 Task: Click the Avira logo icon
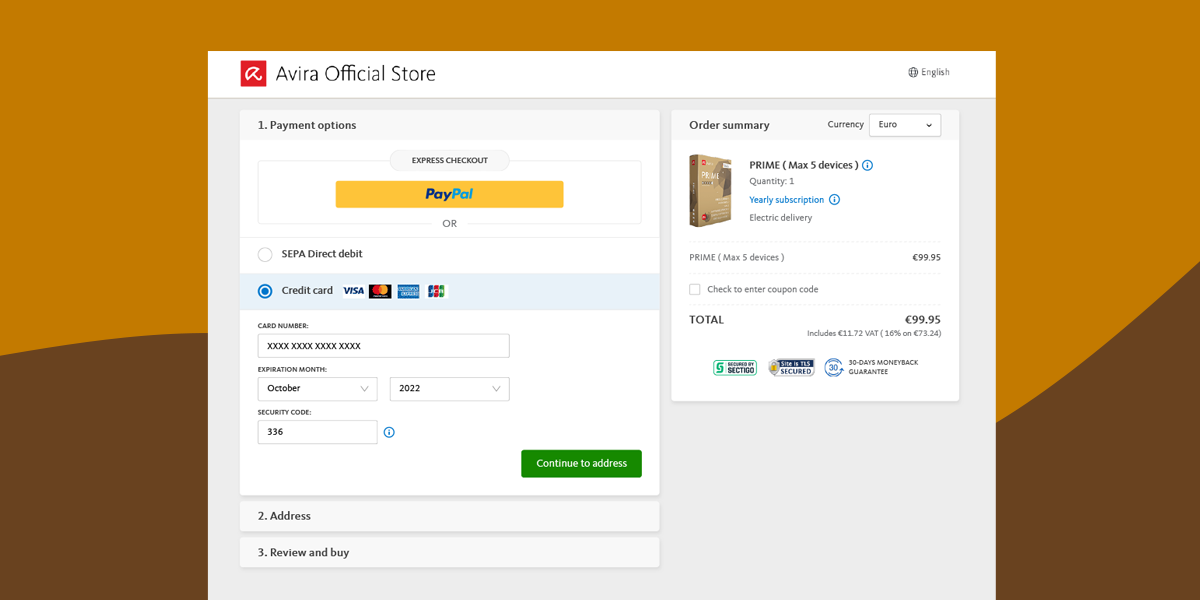click(x=253, y=73)
